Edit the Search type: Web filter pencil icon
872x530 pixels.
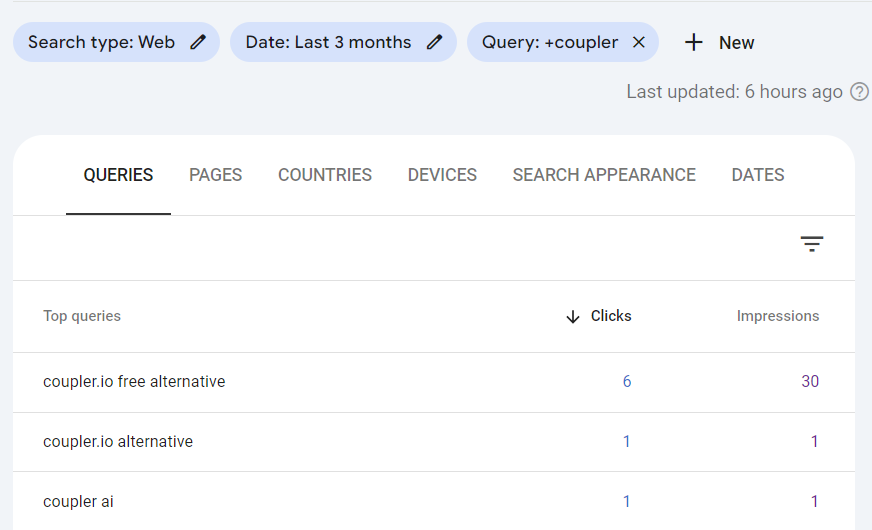198,42
